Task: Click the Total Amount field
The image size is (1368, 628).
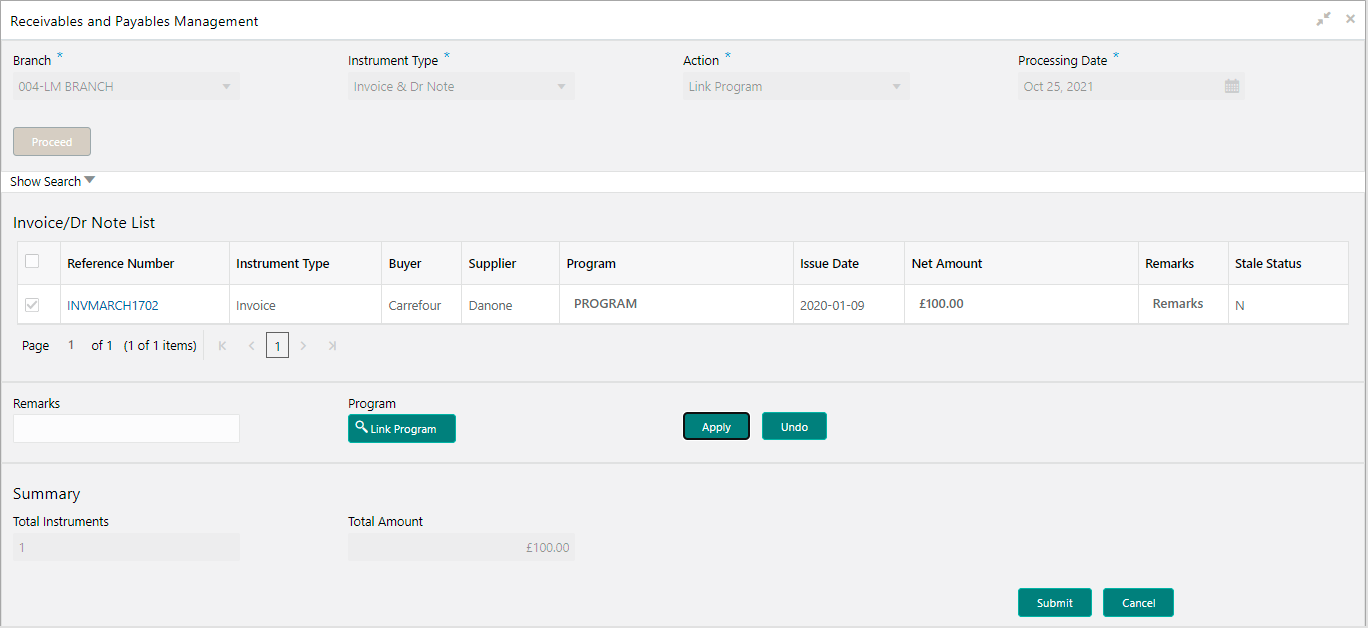Action: (x=461, y=547)
